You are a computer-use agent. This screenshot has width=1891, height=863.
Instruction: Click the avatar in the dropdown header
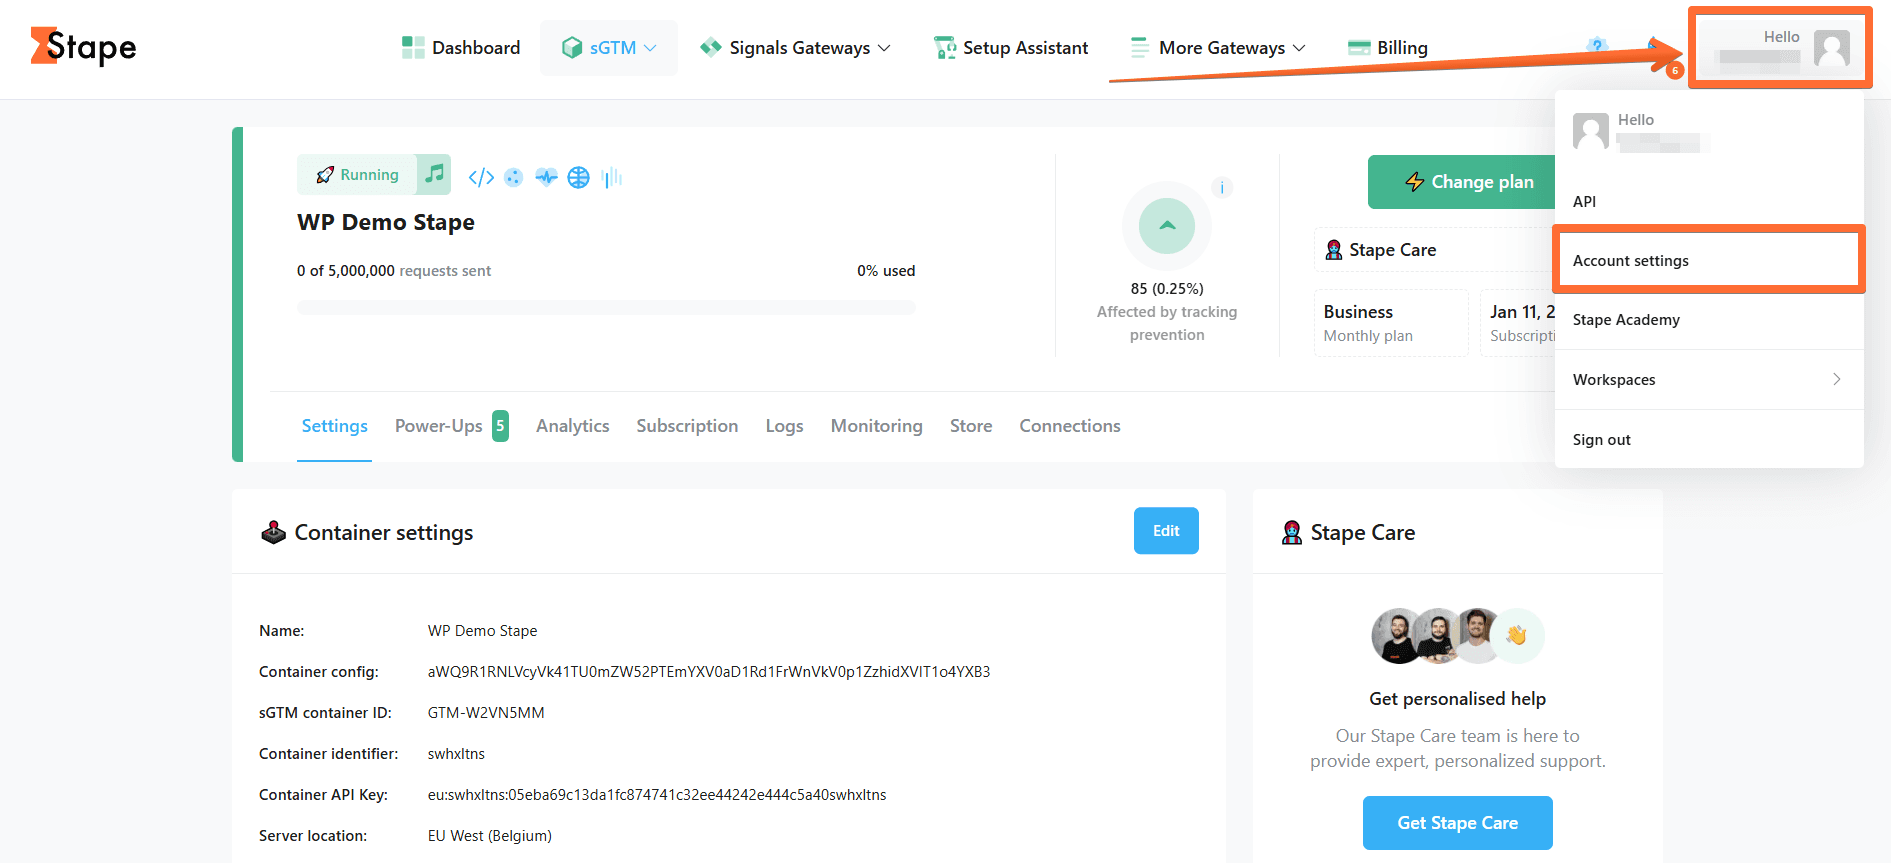point(1591,131)
